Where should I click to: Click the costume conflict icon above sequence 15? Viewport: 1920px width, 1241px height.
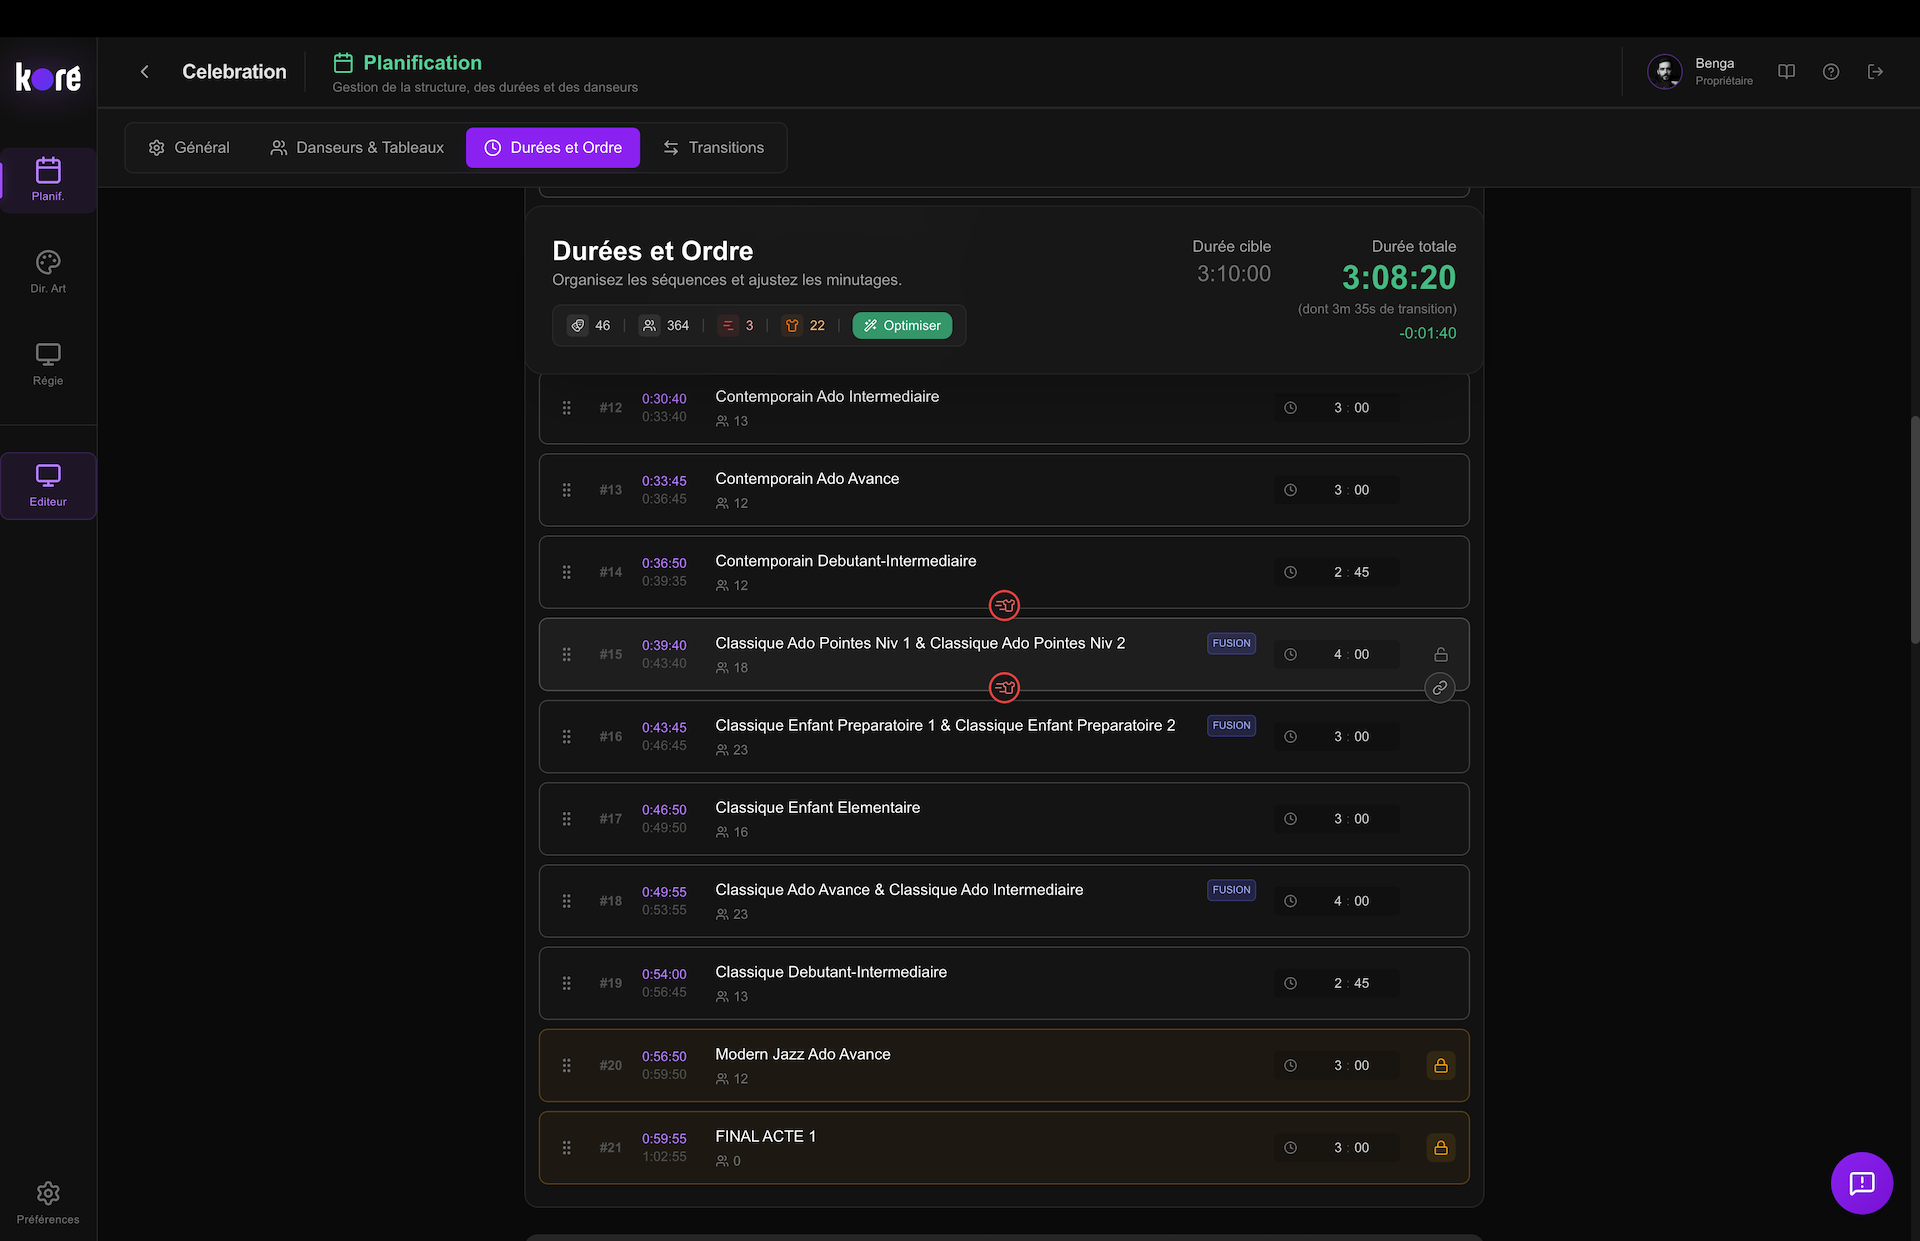coord(1004,605)
